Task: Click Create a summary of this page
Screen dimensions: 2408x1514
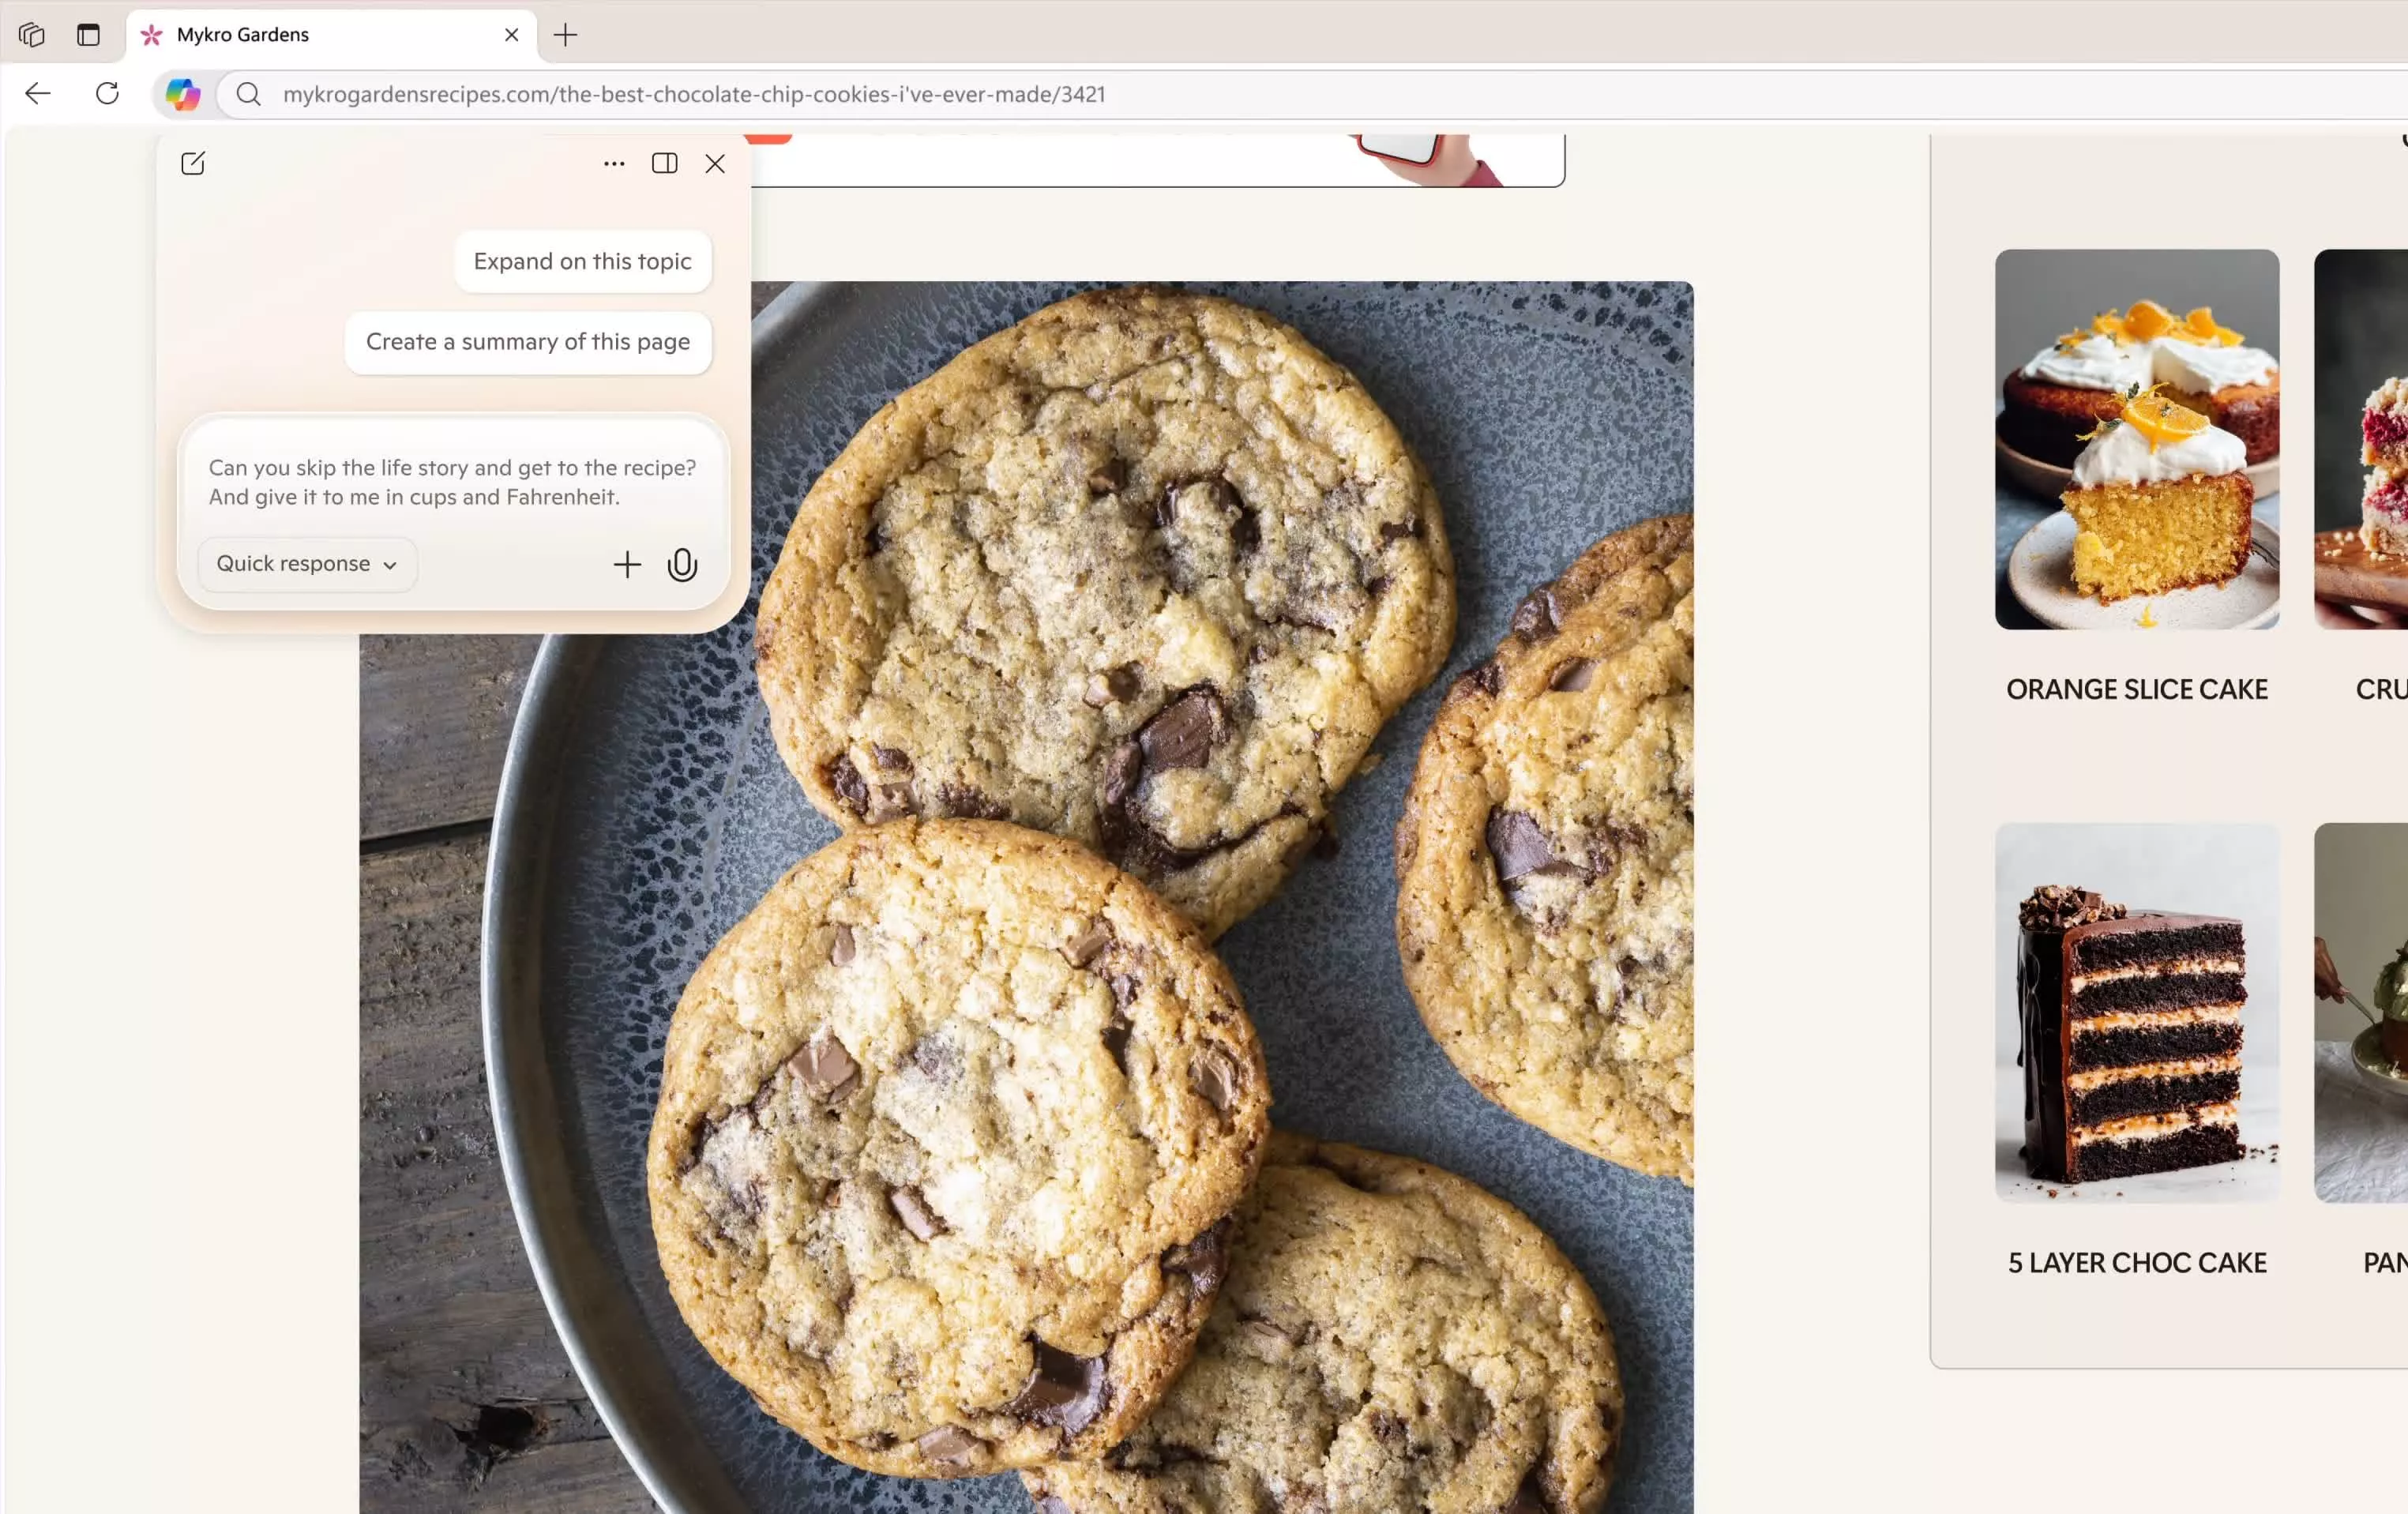Action: pos(528,342)
